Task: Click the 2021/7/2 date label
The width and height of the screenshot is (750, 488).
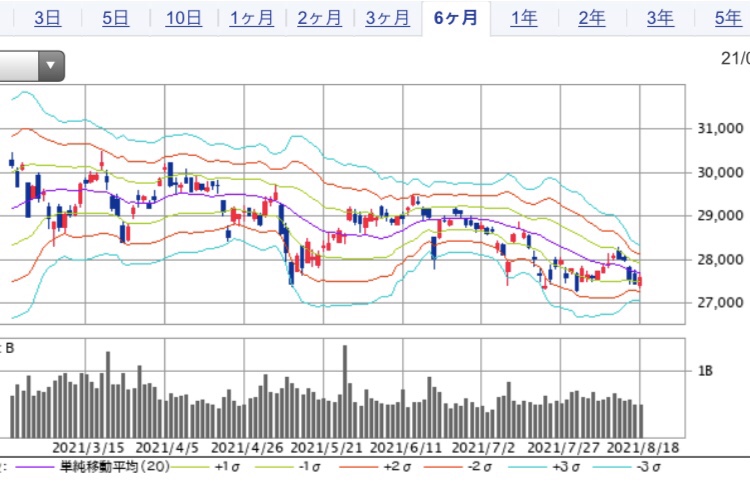Action: pos(484,448)
